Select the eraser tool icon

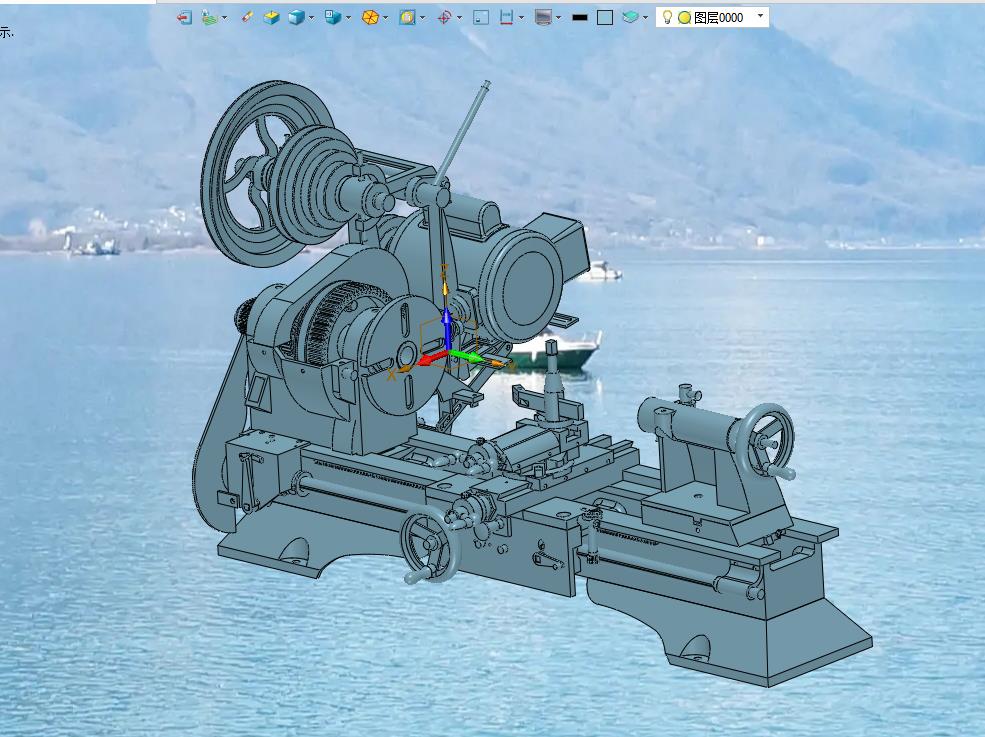point(247,17)
